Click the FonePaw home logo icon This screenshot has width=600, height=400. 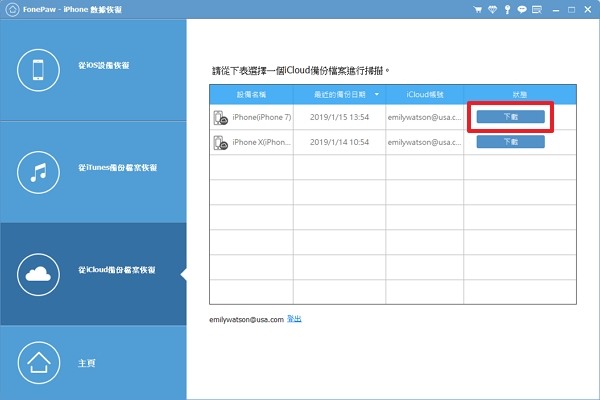tap(12, 10)
